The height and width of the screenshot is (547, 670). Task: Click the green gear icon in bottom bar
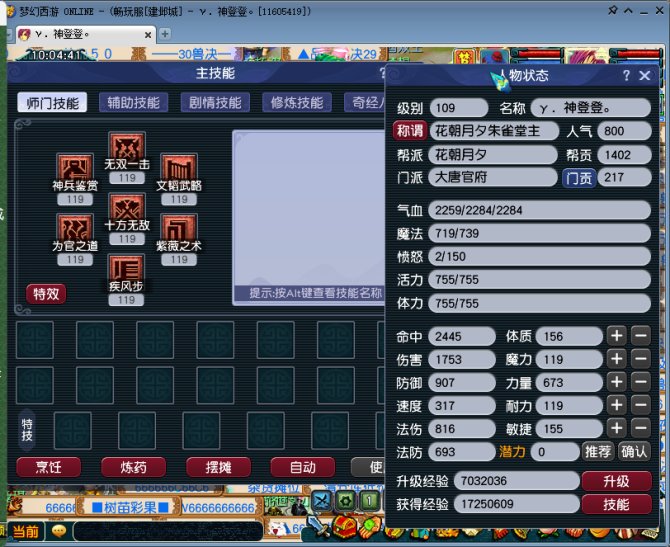pos(345,501)
